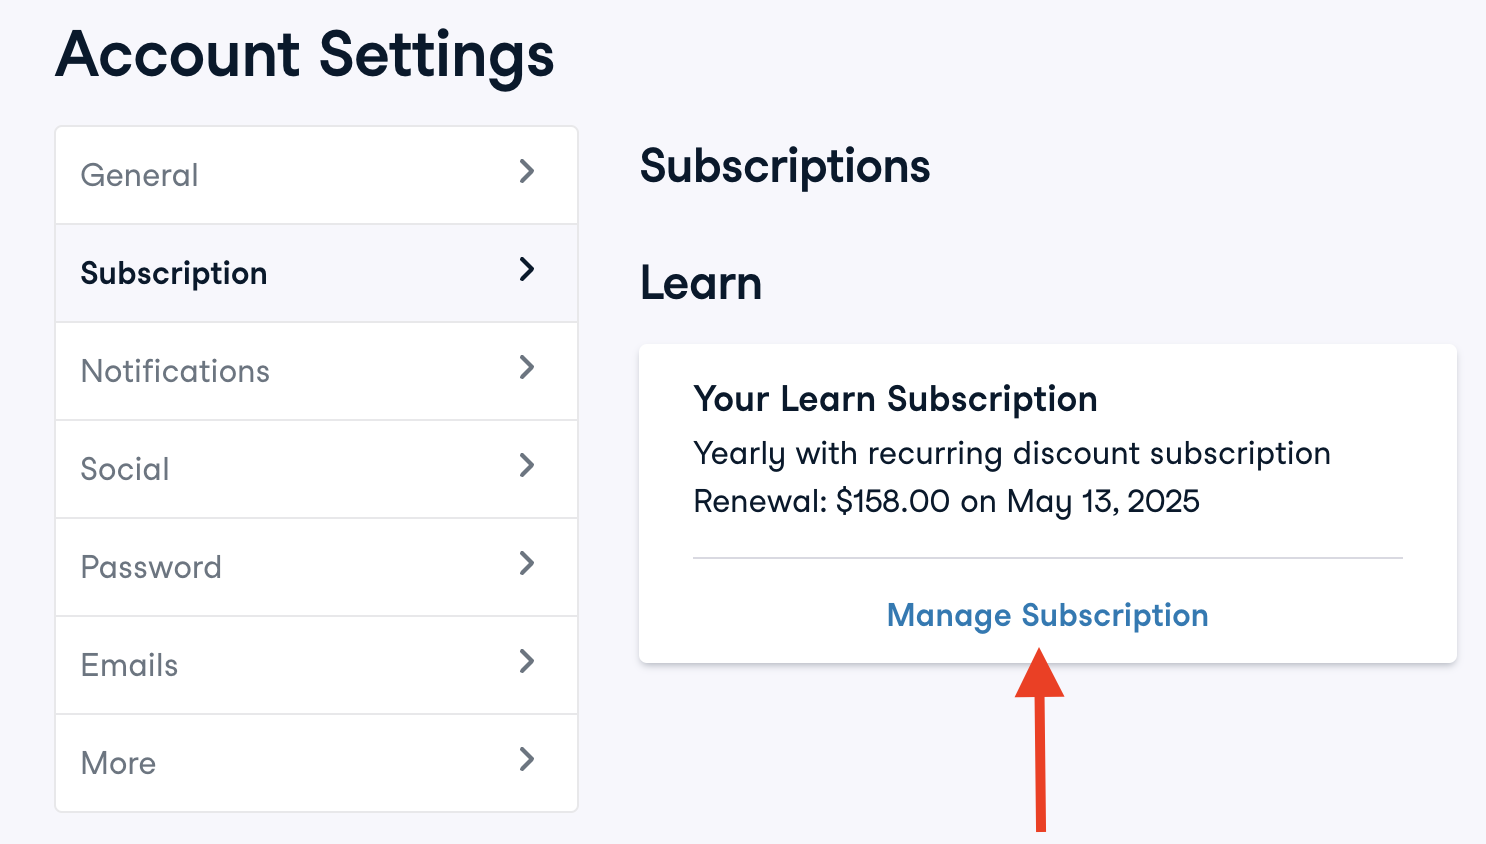
Task: Click the chevron arrow beside Social
Action: [x=527, y=466]
